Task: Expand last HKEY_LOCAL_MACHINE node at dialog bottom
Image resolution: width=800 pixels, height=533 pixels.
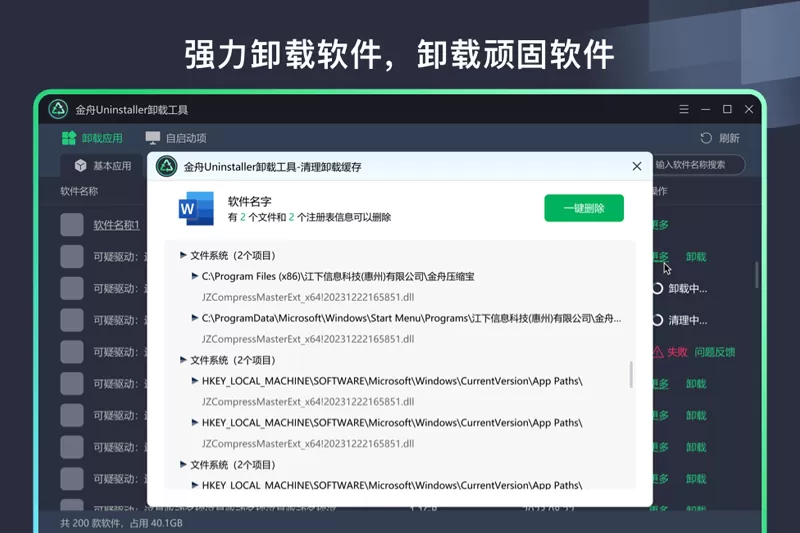Action: tap(194, 485)
